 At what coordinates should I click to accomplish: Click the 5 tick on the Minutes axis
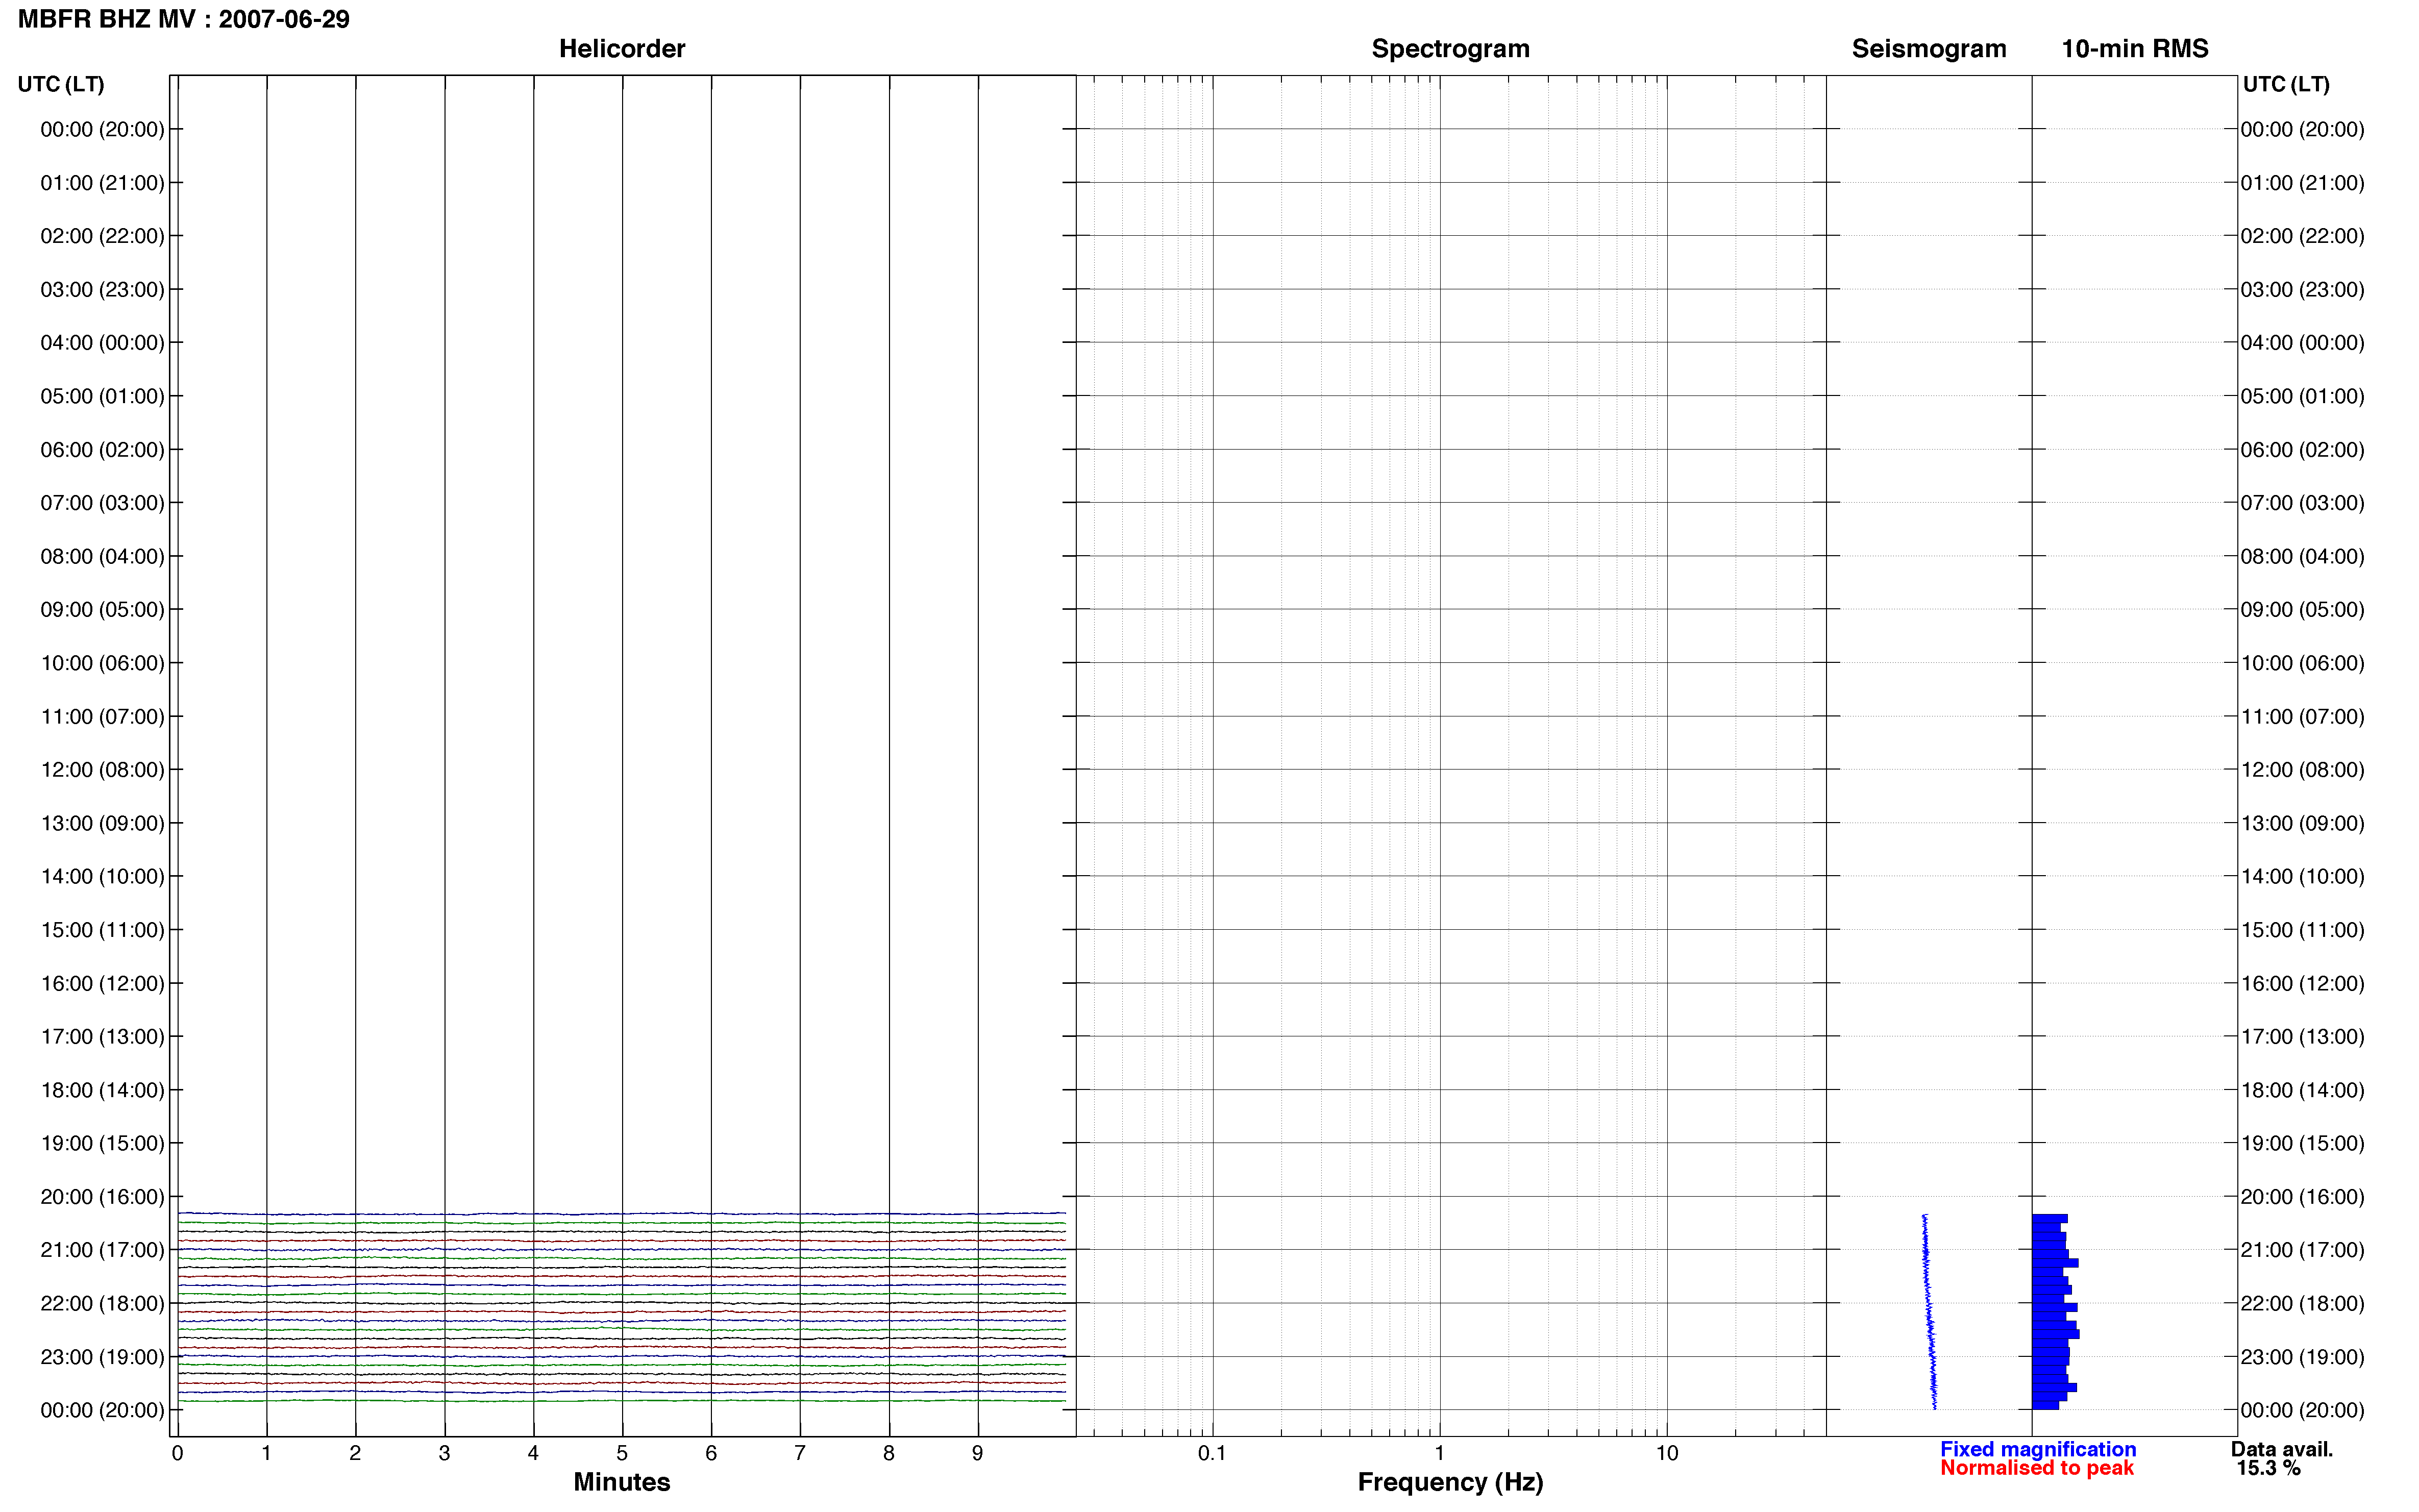pyautogui.click(x=622, y=1453)
